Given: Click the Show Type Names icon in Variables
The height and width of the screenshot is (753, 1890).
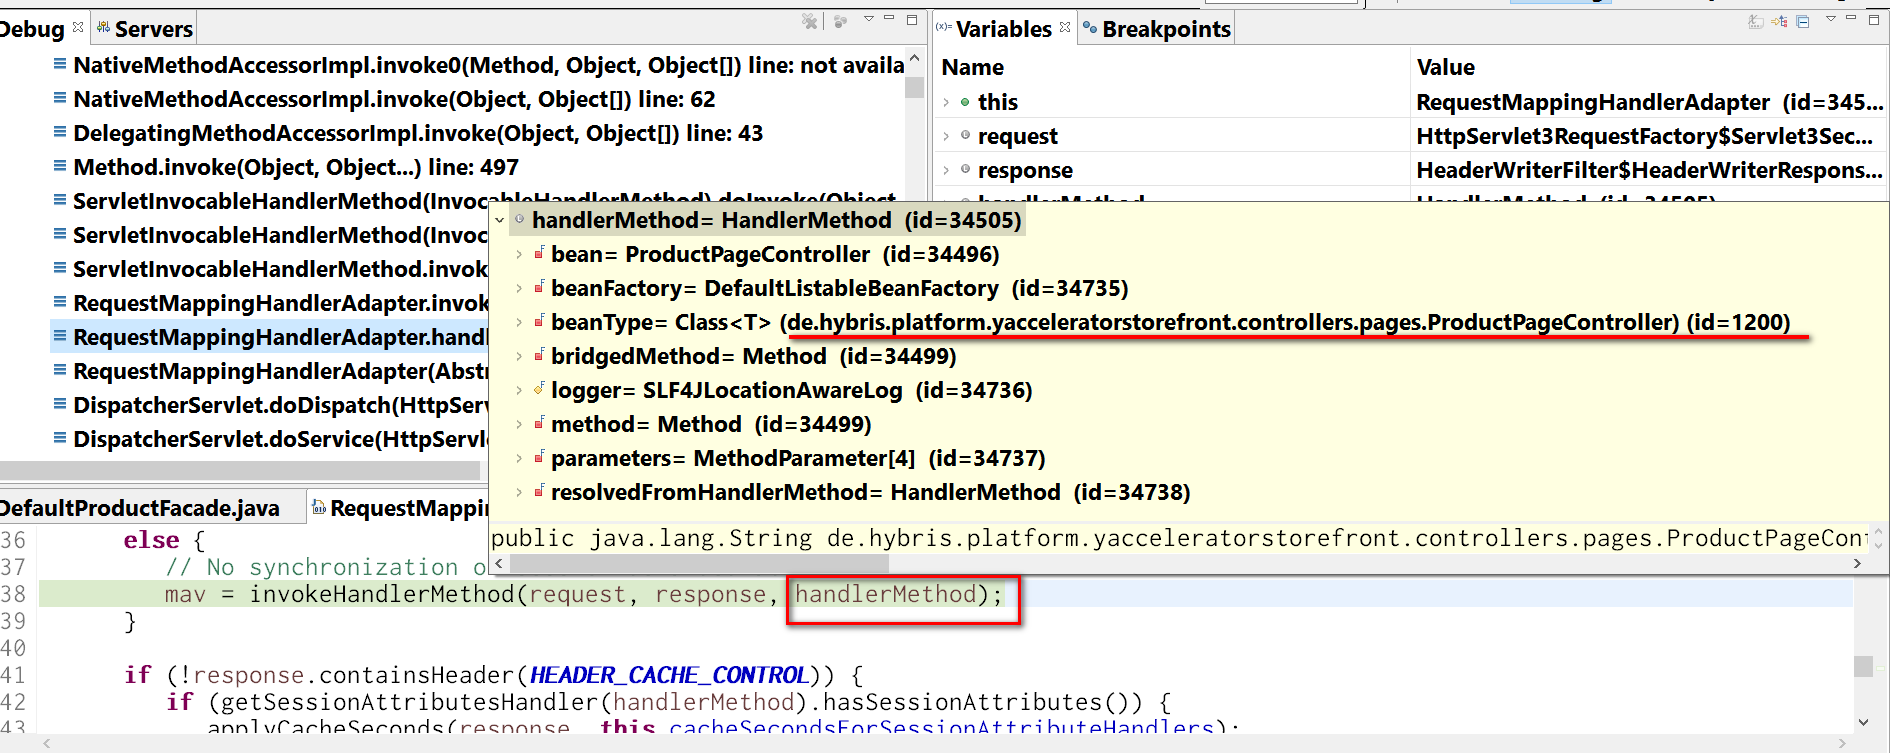Looking at the screenshot, I should [x=1756, y=21].
